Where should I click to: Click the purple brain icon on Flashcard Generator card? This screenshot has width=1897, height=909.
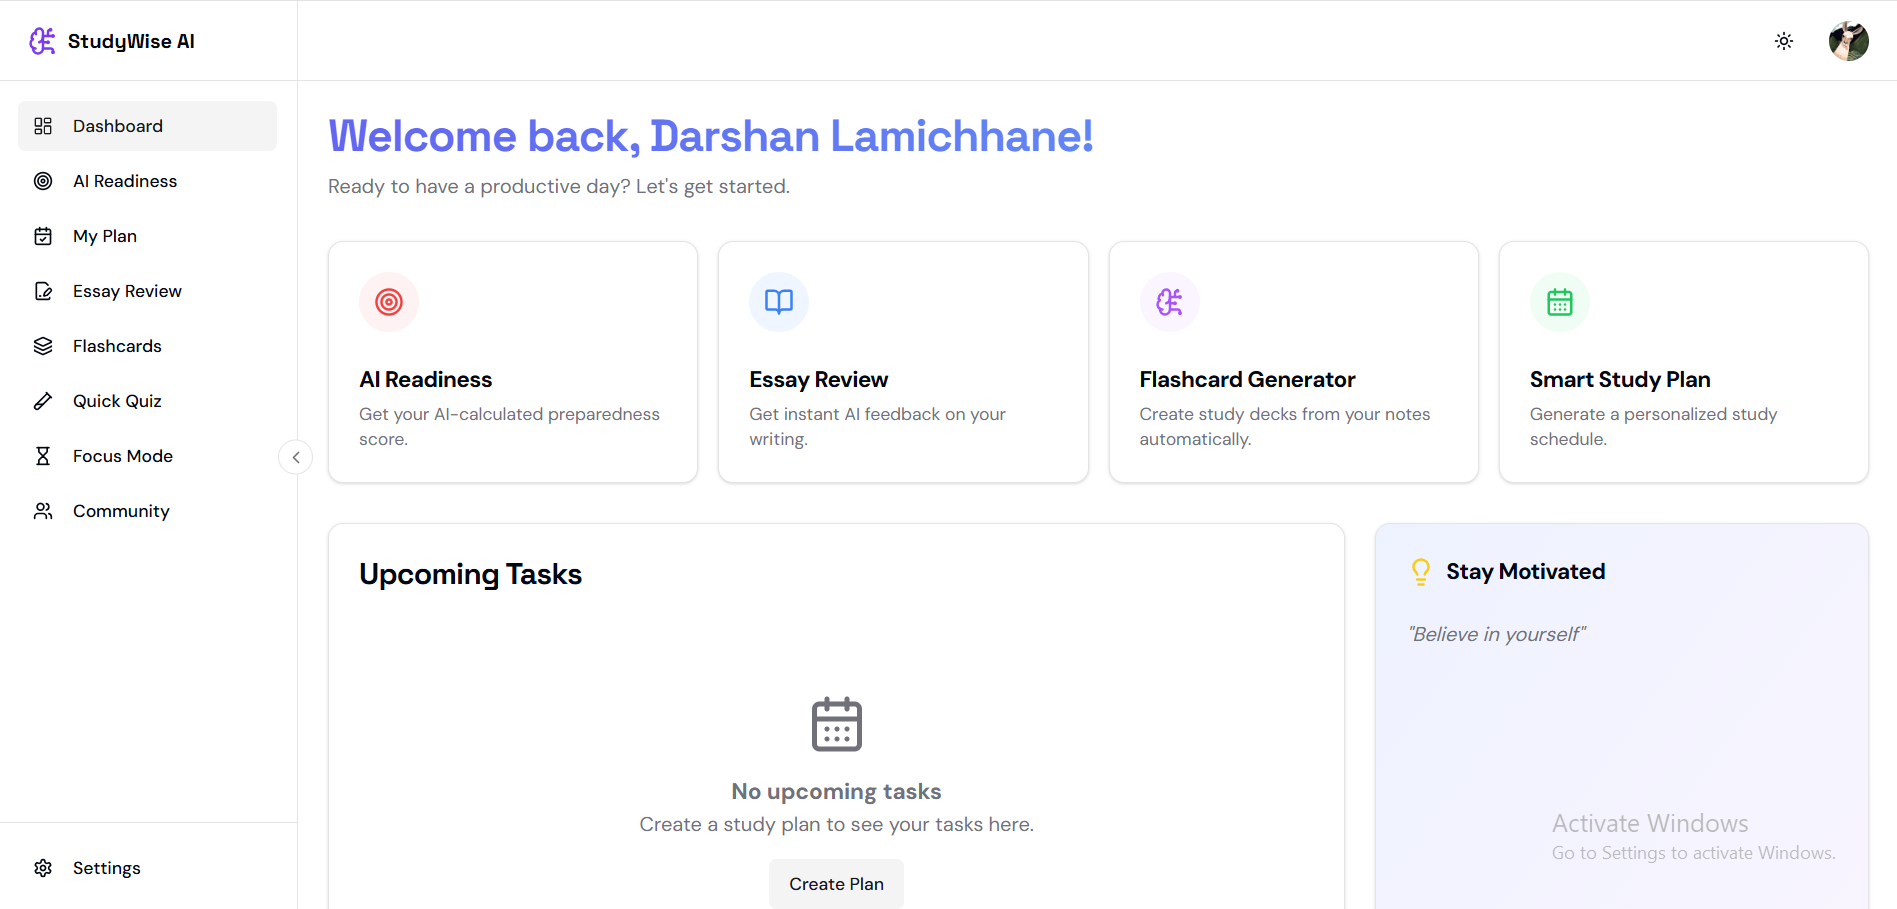(1169, 302)
